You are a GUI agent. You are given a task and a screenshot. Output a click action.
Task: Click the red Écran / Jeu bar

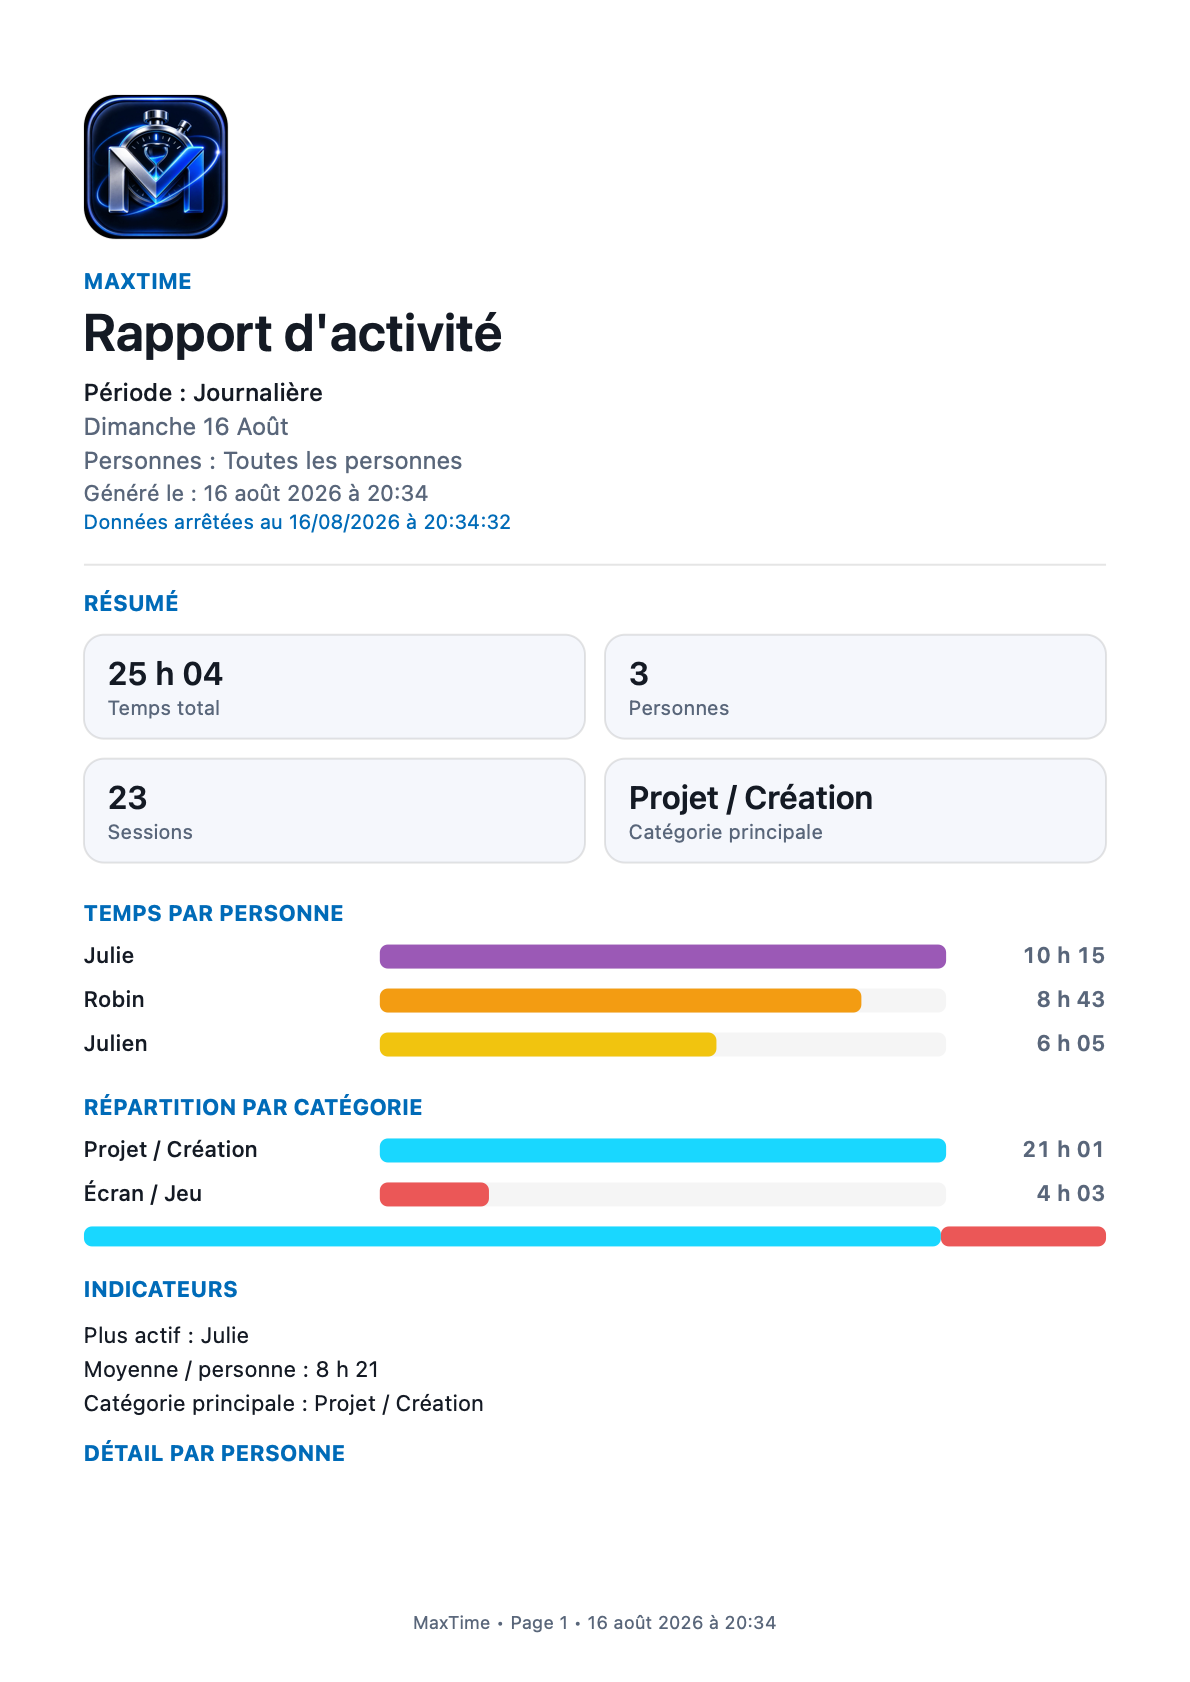tap(434, 1195)
